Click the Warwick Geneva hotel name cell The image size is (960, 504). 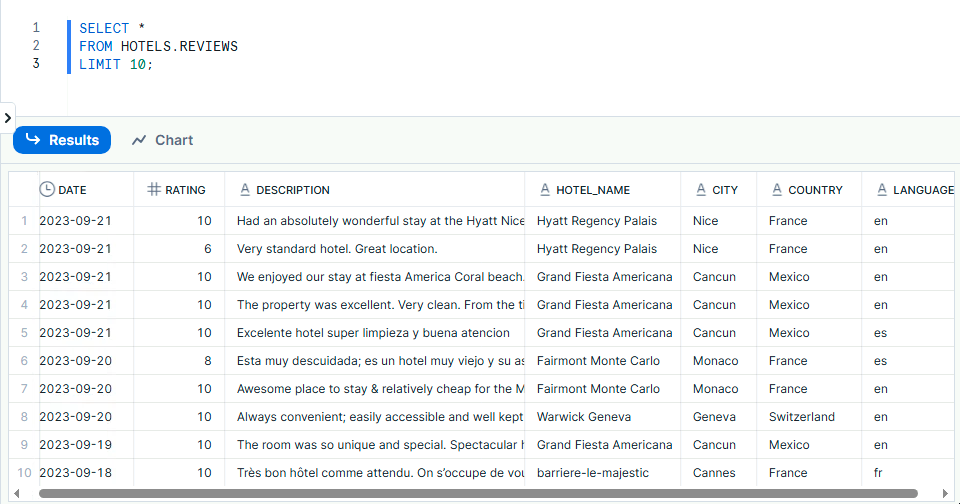click(582, 417)
